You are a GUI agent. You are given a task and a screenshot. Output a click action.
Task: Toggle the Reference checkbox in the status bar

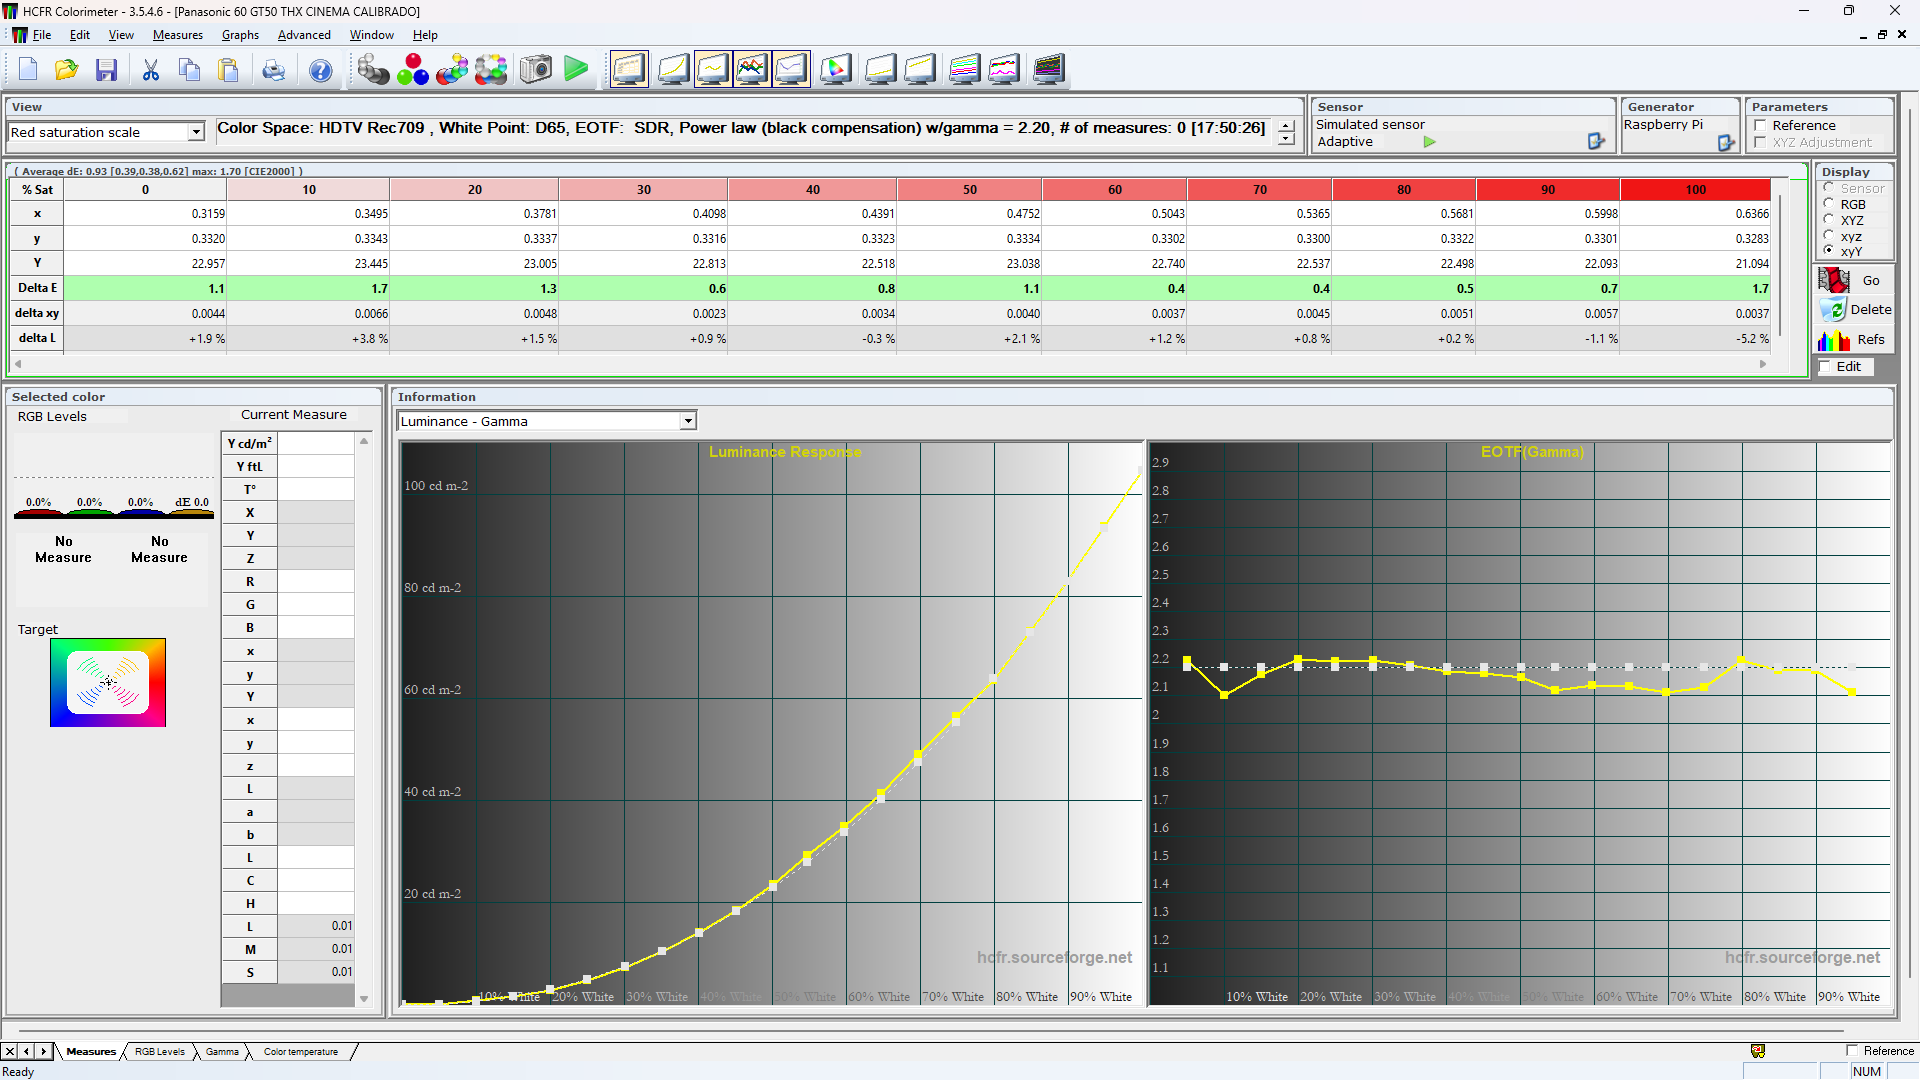[1852, 1051]
